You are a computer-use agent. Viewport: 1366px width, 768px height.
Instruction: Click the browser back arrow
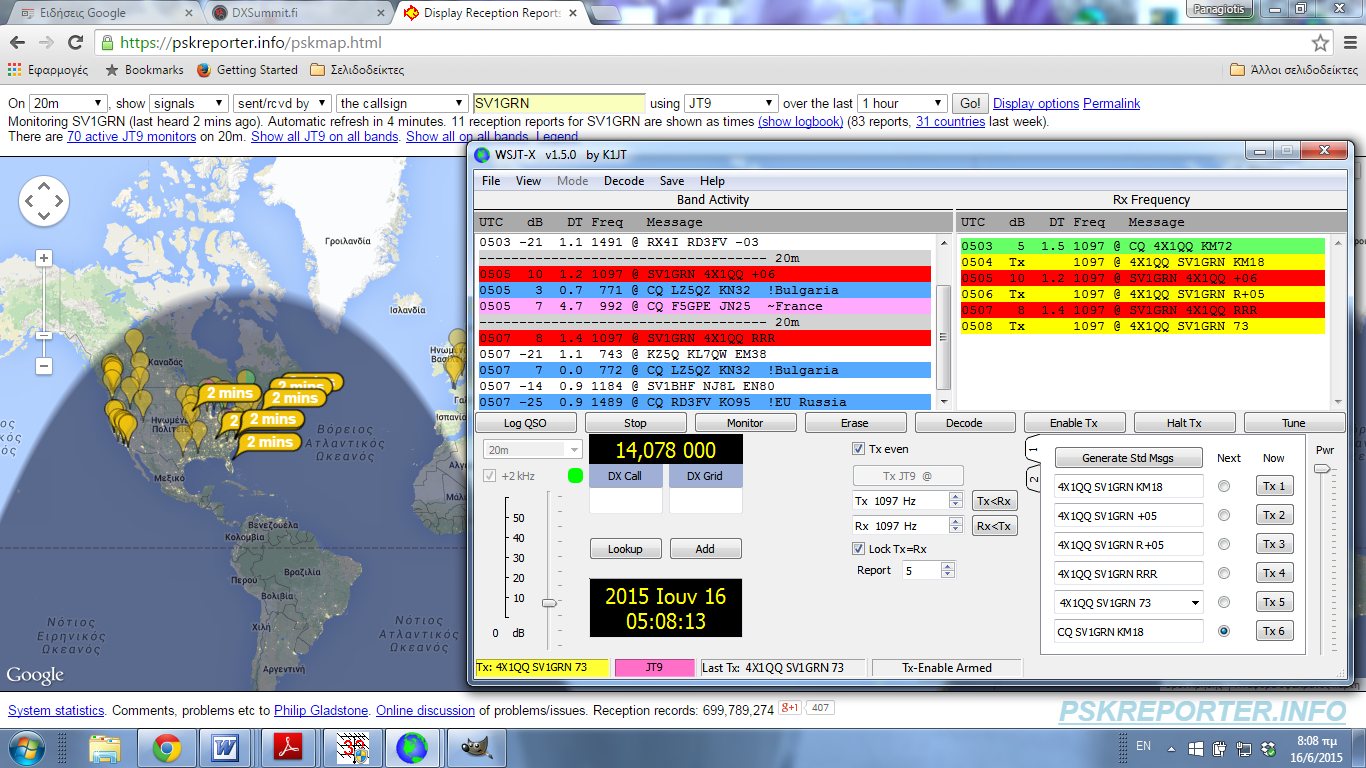pos(19,43)
